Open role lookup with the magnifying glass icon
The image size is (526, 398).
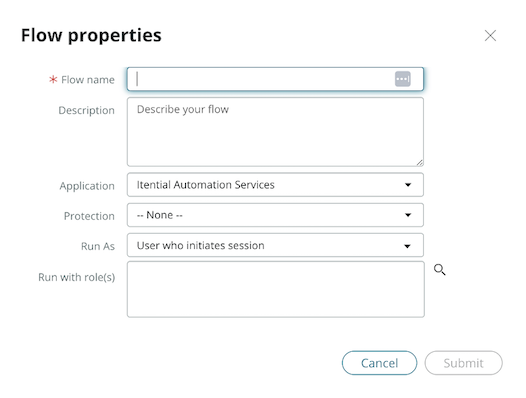click(x=439, y=269)
